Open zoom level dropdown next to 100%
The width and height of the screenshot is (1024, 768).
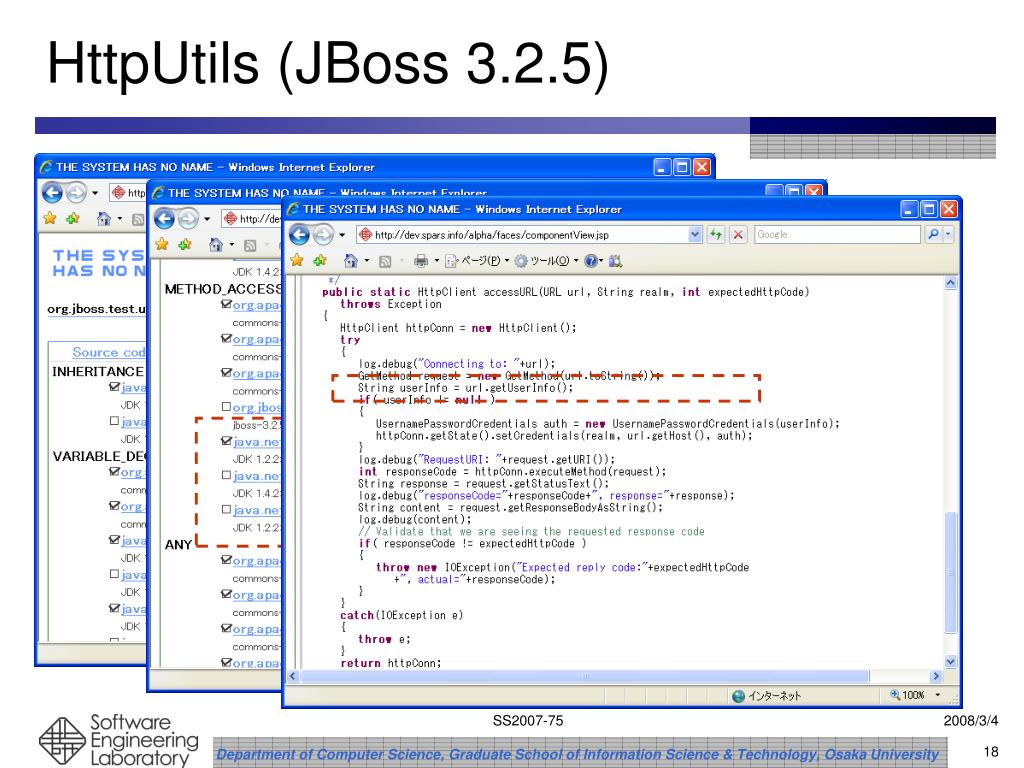point(938,695)
